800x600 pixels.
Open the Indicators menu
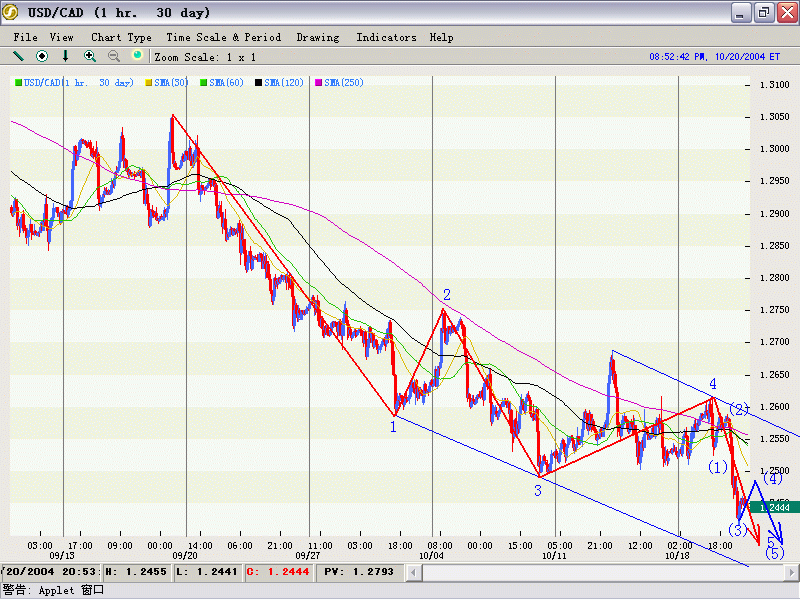[386, 37]
